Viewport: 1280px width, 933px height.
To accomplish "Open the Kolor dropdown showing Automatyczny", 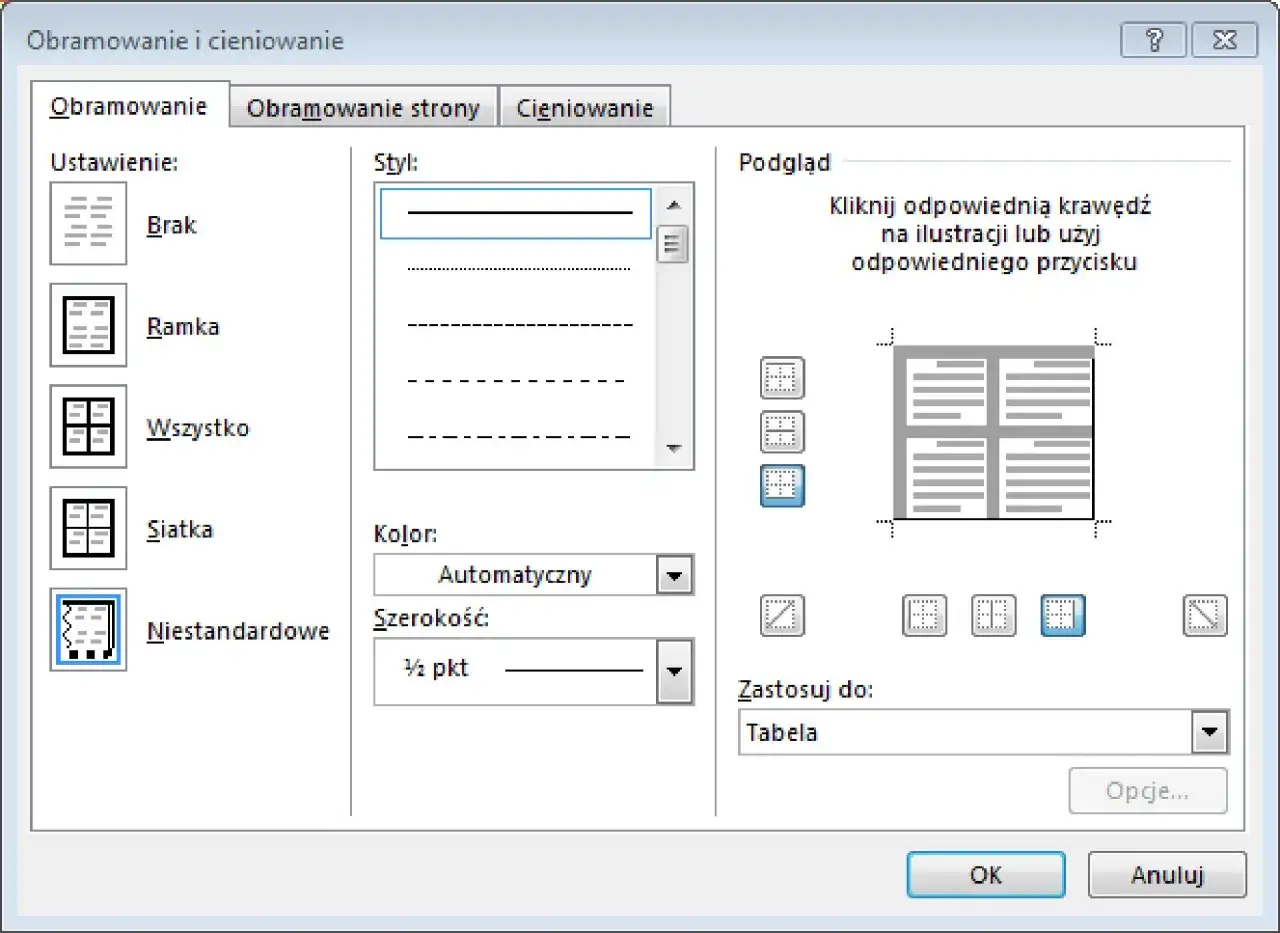I will pyautogui.click(x=674, y=576).
